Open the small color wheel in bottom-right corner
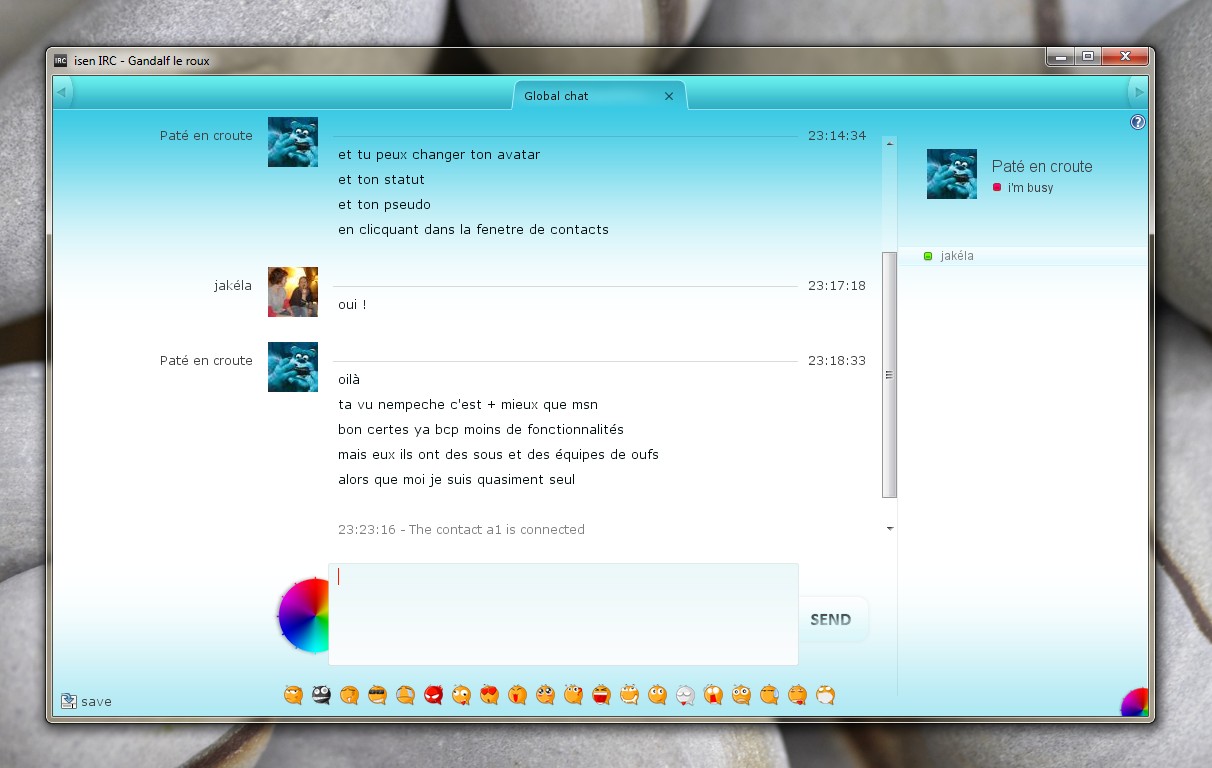This screenshot has width=1212, height=768. (1134, 702)
